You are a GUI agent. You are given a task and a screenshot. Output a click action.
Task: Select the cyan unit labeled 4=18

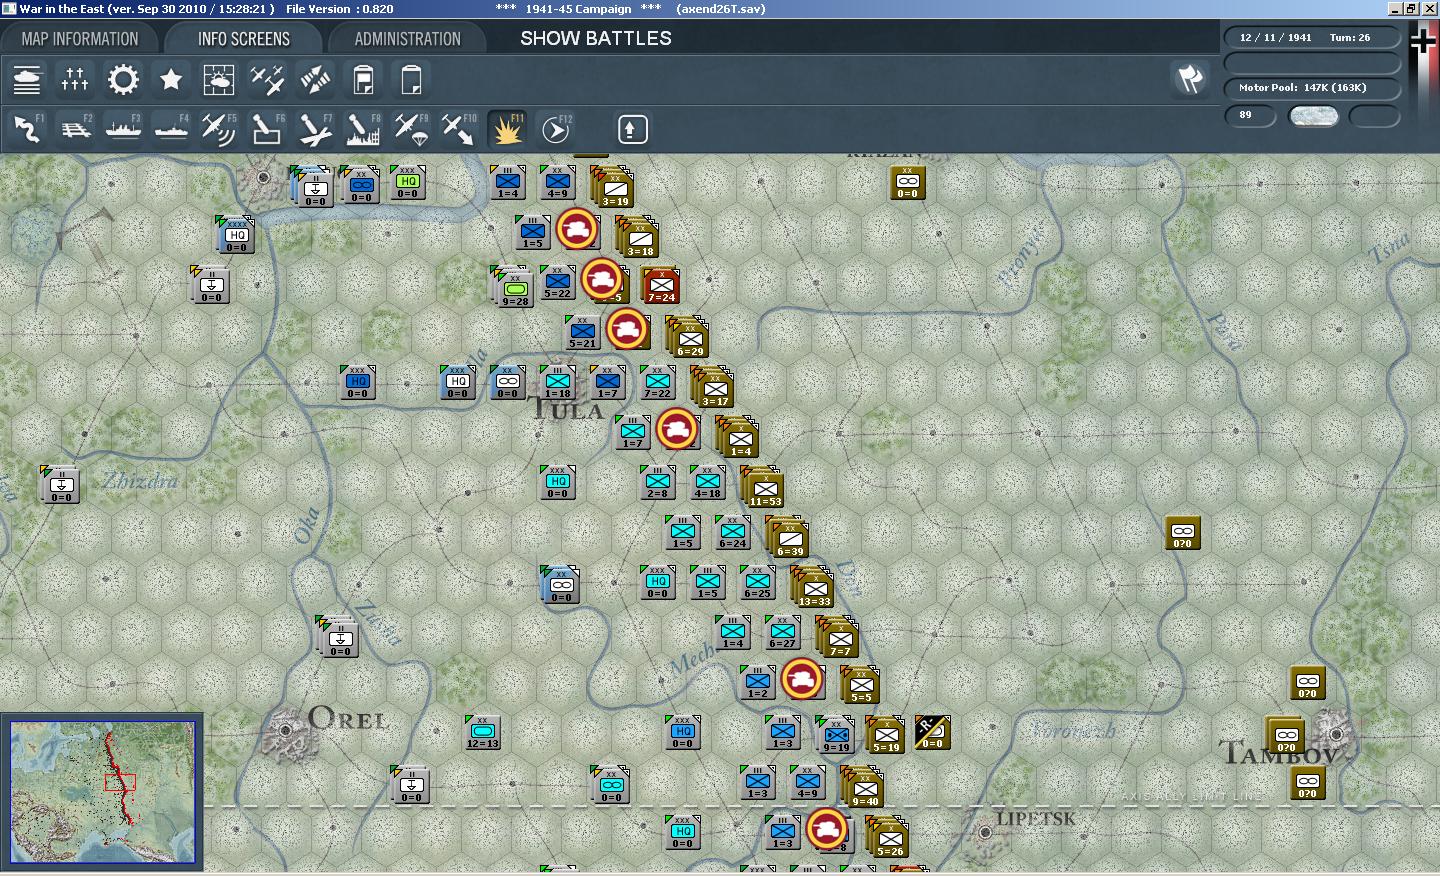pyautogui.click(x=707, y=482)
